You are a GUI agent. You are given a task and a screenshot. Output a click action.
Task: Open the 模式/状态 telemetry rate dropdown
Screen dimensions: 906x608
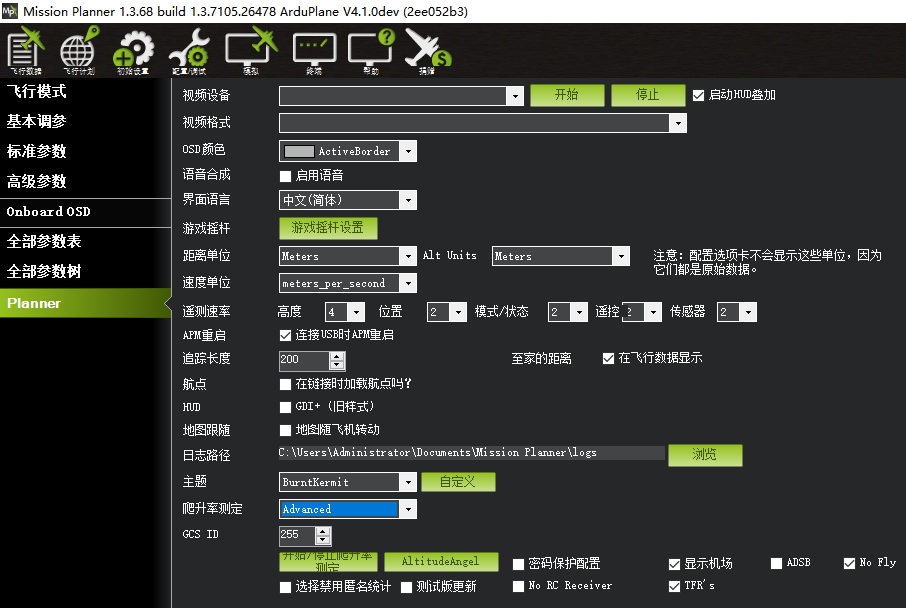pos(579,312)
